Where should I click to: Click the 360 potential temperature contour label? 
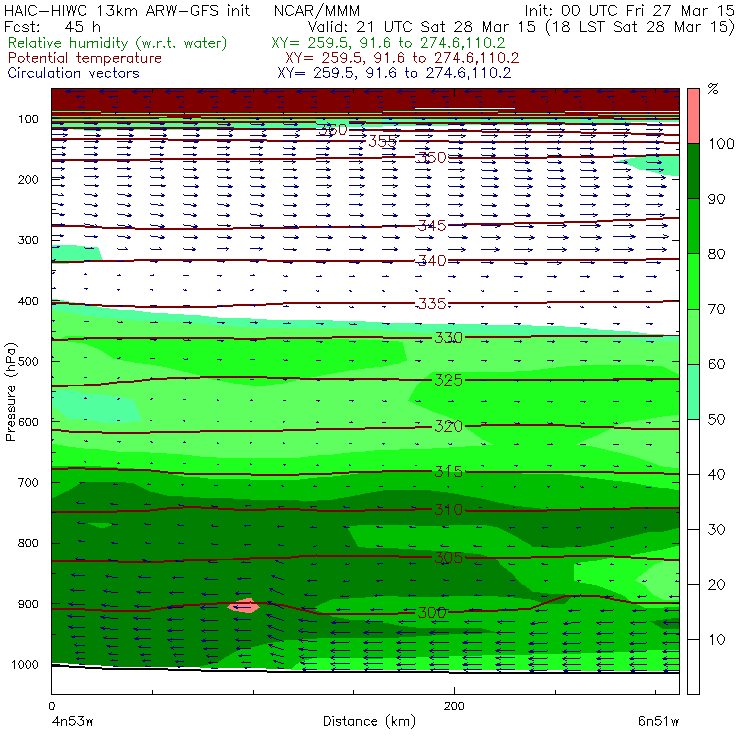click(x=332, y=129)
